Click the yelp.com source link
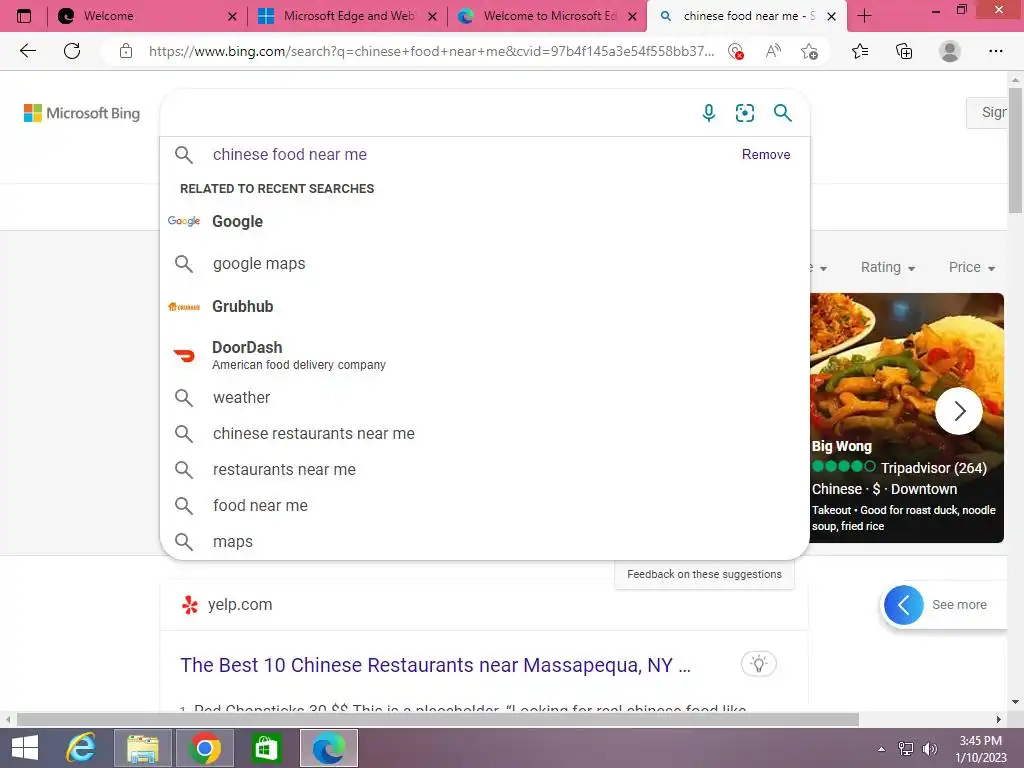This screenshot has height=768, width=1024. 240,605
